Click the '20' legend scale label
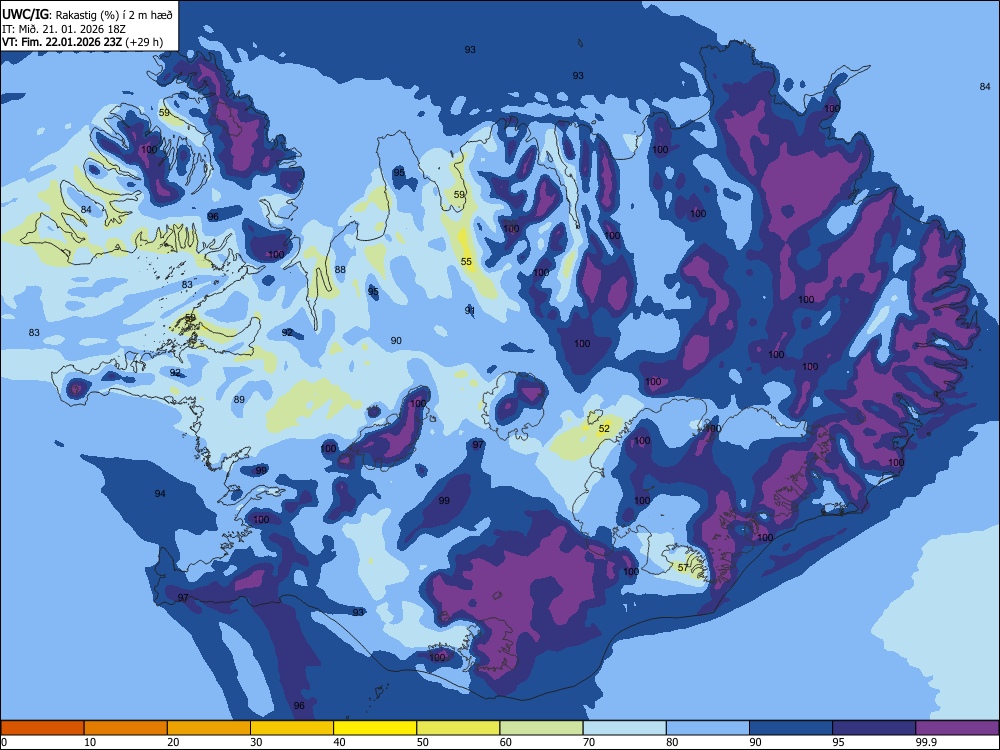 (173, 742)
